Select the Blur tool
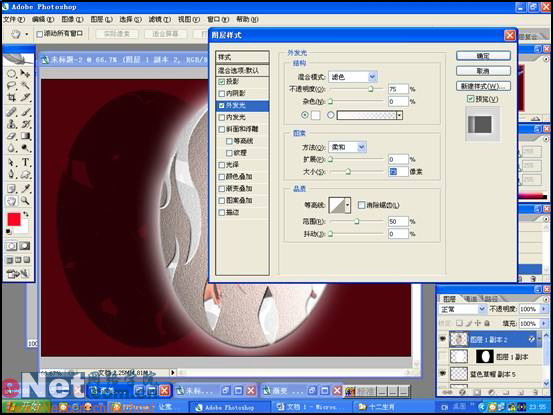Viewport: 553px width, 415px height. [11, 148]
